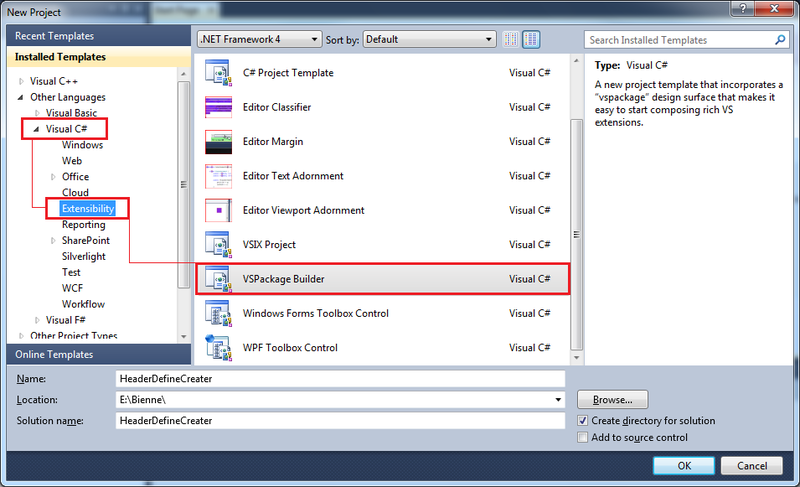The height and width of the screenshot is (487, 800).
Task: Select the WPF Toolbox Control name
Action: click(290, 348)
